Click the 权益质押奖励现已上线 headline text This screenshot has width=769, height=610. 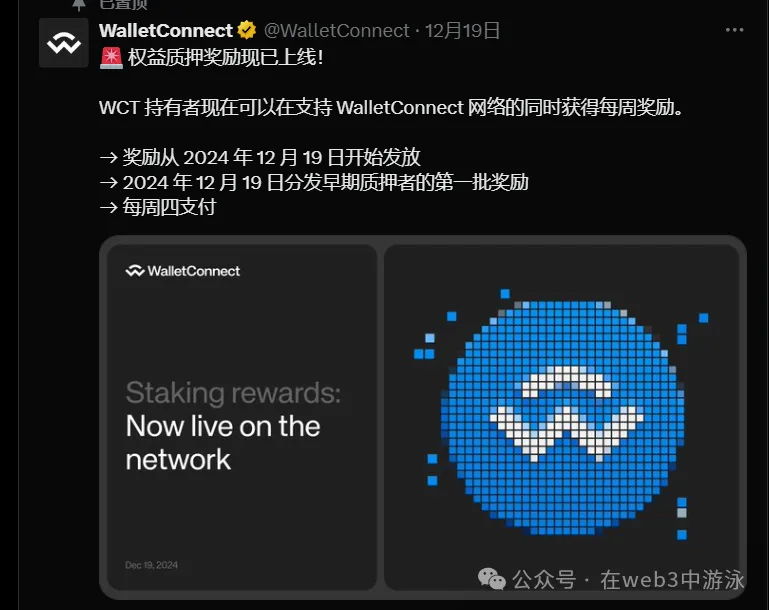pos(225,58)
